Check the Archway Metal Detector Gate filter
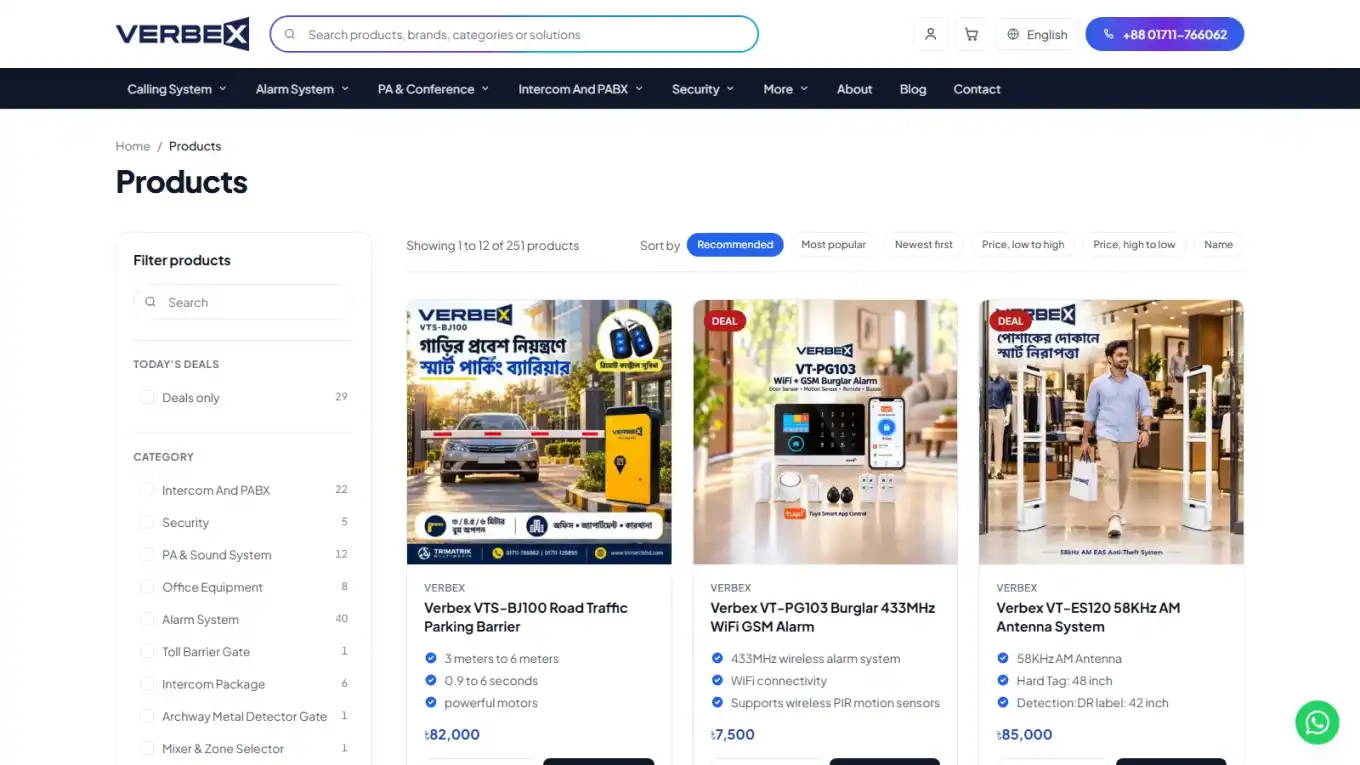Image resolution: width=1360 pixels, height=765 pixels. coord(147,717)
